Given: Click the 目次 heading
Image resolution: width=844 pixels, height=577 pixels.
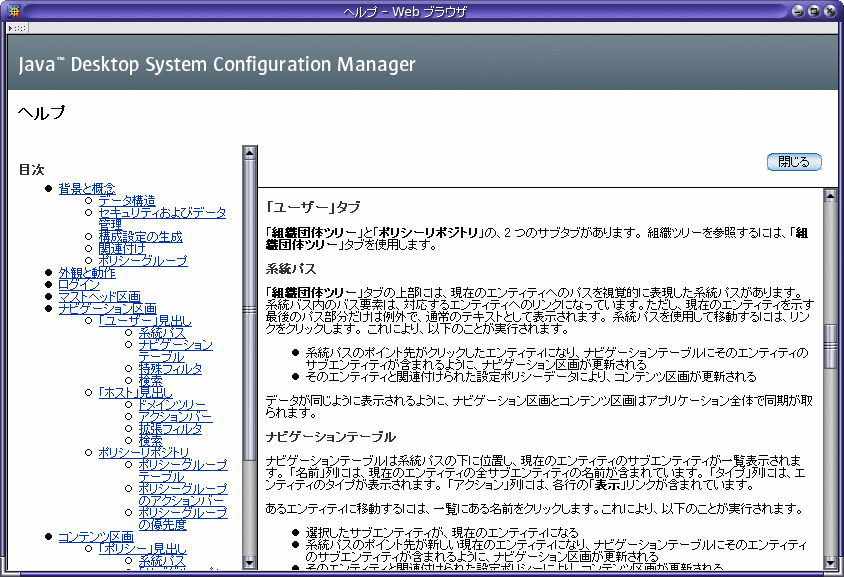Looking at the screenshot, I should (x=31, y=170).
